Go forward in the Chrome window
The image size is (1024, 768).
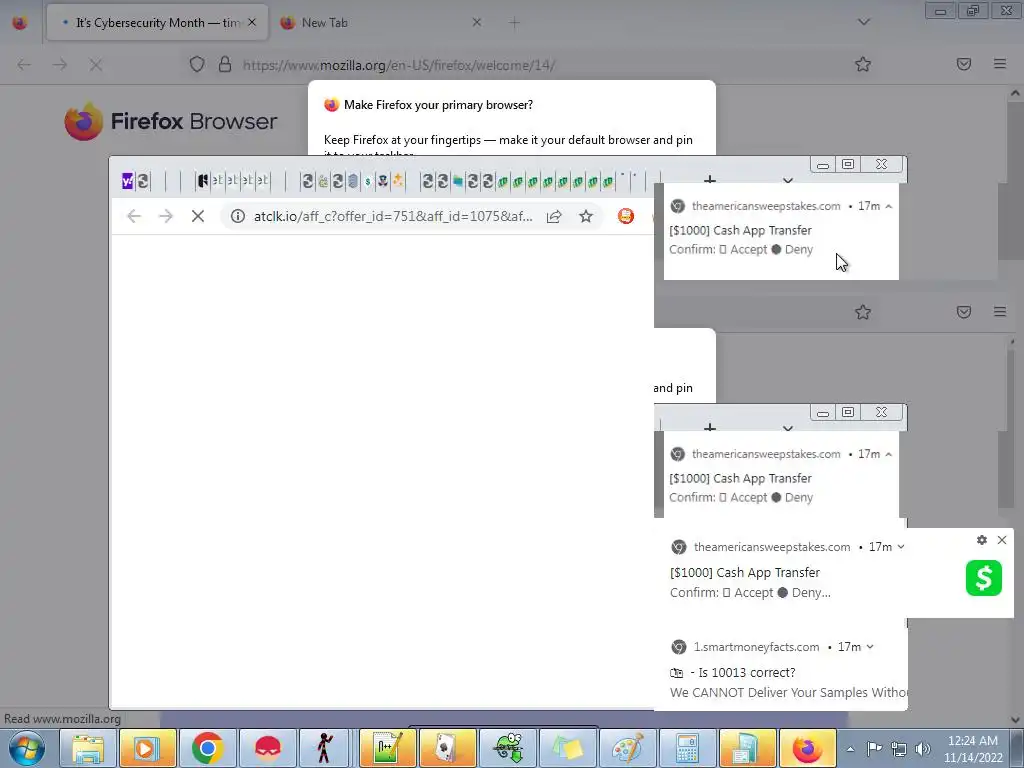166,216
